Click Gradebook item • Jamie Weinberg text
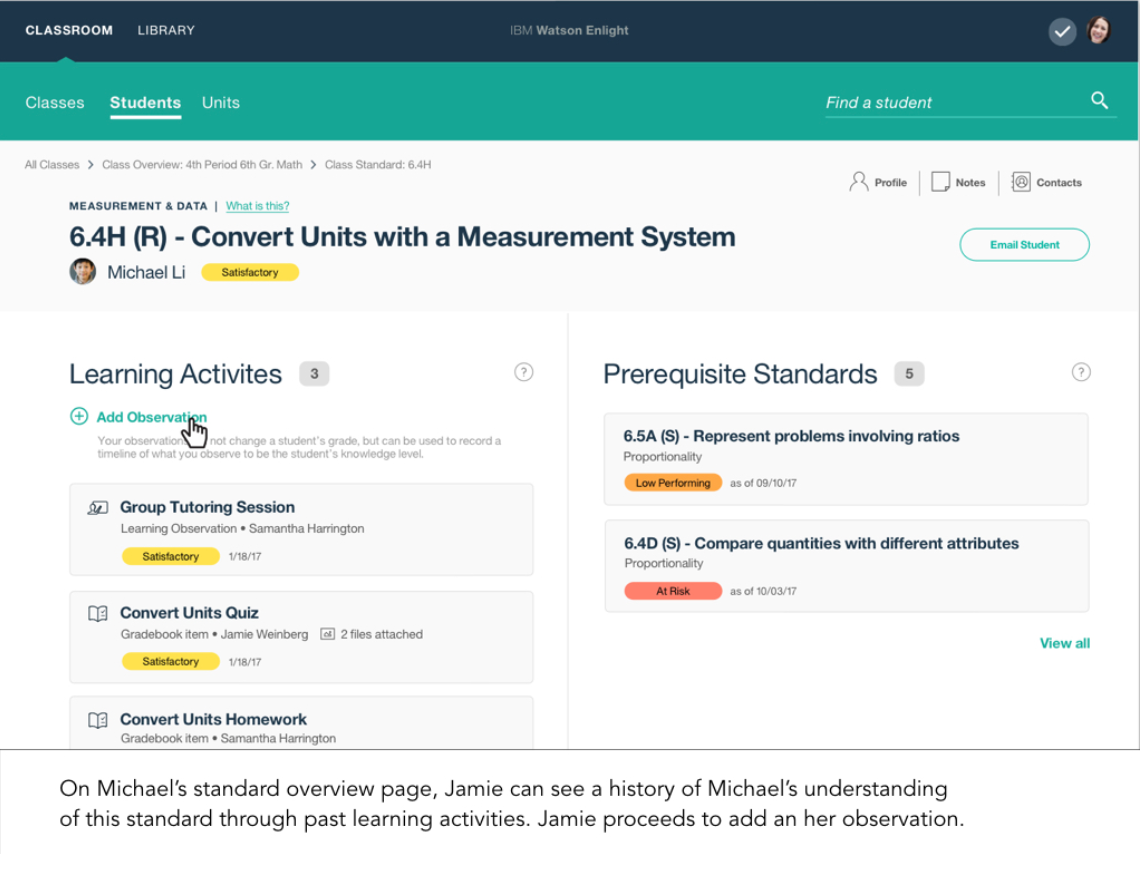Viewport: 1140px width, 880px height. pyautogui.click(x=214, y=634)
